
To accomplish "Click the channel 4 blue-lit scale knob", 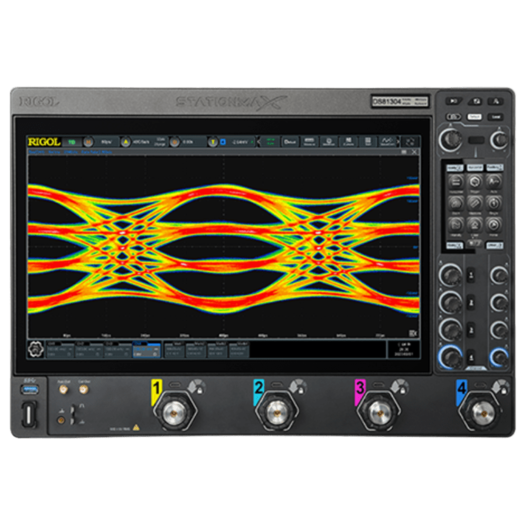I will pyautogui.click(x=450, y=357).
